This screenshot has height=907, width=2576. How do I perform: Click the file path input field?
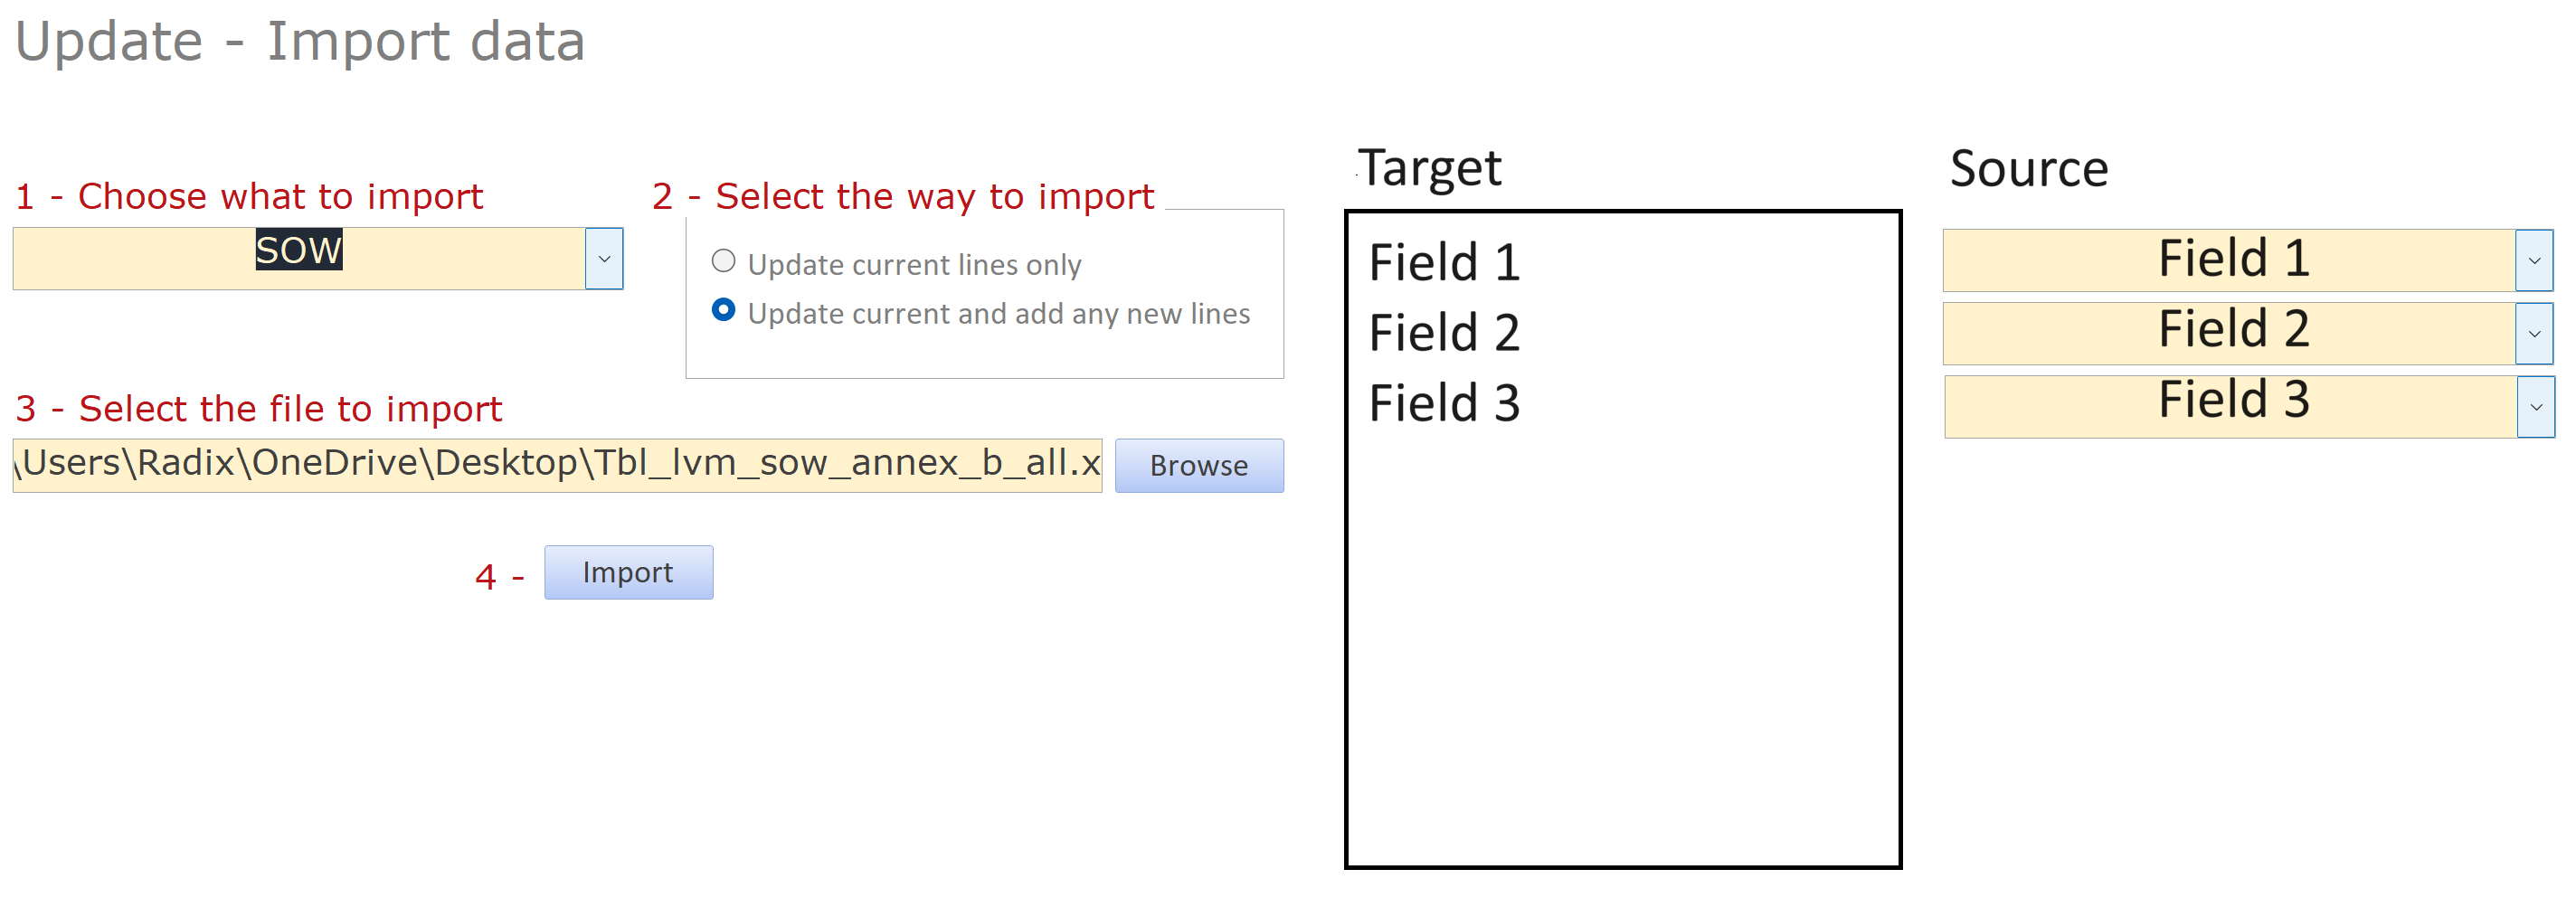(x=557, y=465)
